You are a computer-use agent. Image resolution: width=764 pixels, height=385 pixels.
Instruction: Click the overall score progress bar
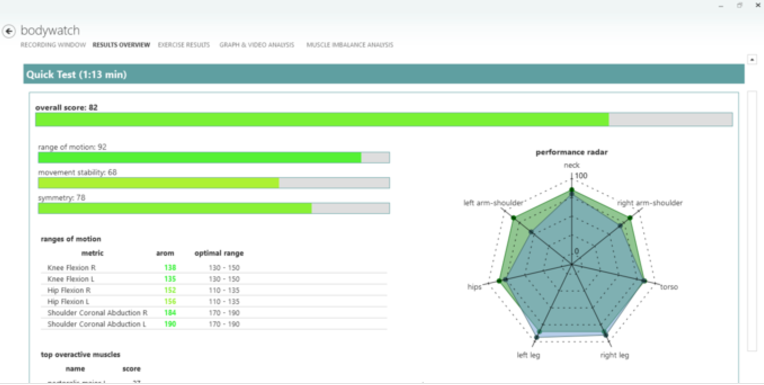tap(384, 119)
